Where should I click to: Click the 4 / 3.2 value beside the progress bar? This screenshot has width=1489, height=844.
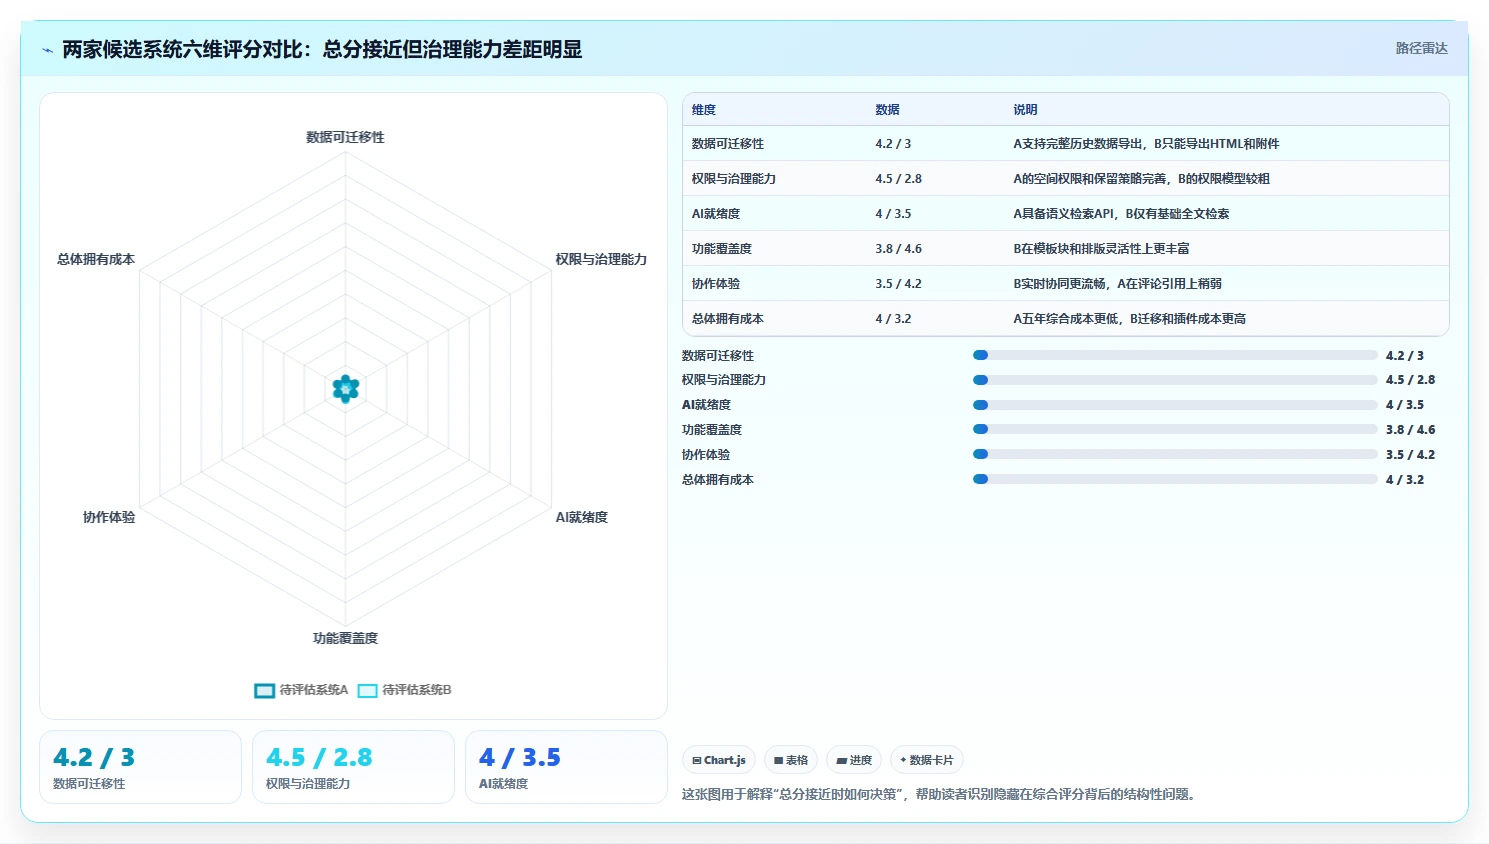(x=1405, y=480)
